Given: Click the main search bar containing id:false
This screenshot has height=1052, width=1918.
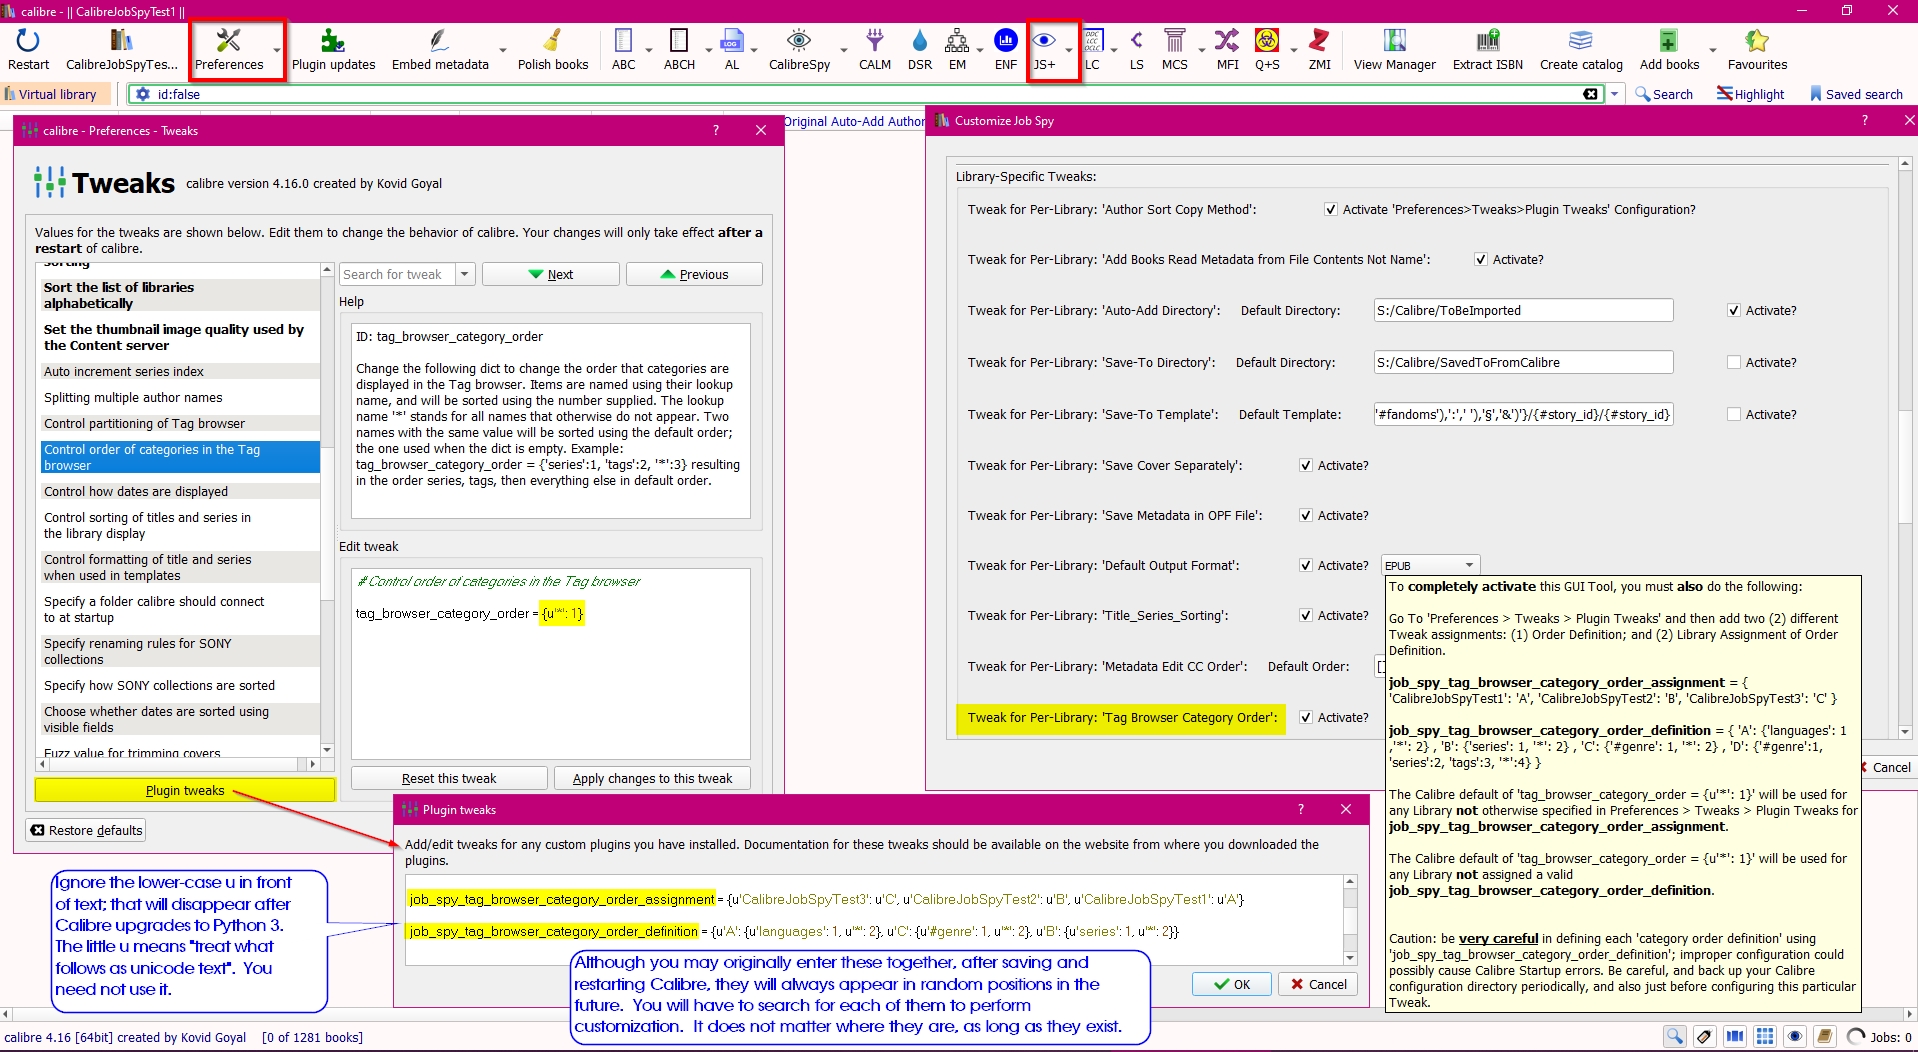Looking at the screenshot, I should (865, 94).
